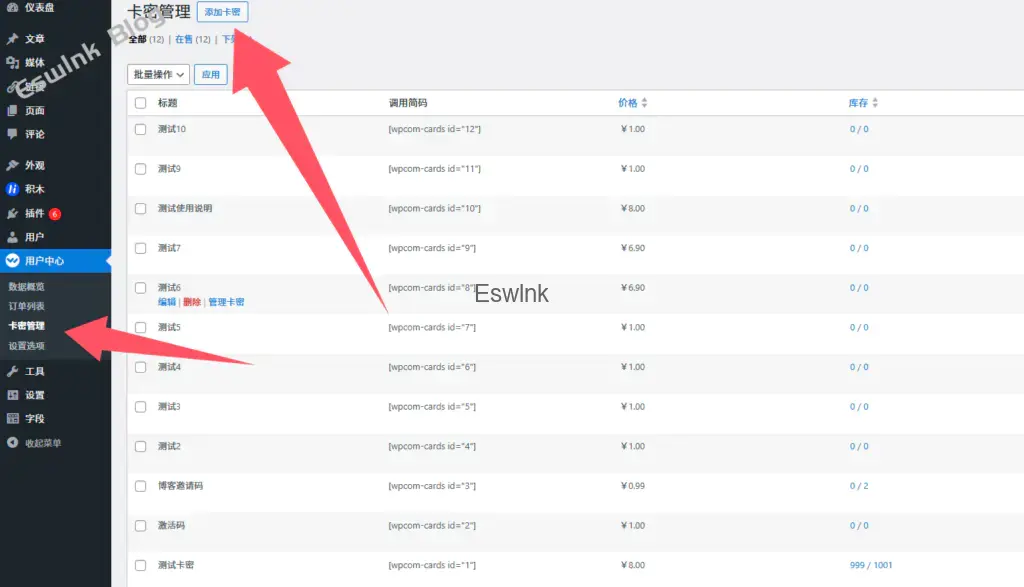
Task: Open 外观 appearance brush icon
Action: pyautogui.click(x=12, y=165)
